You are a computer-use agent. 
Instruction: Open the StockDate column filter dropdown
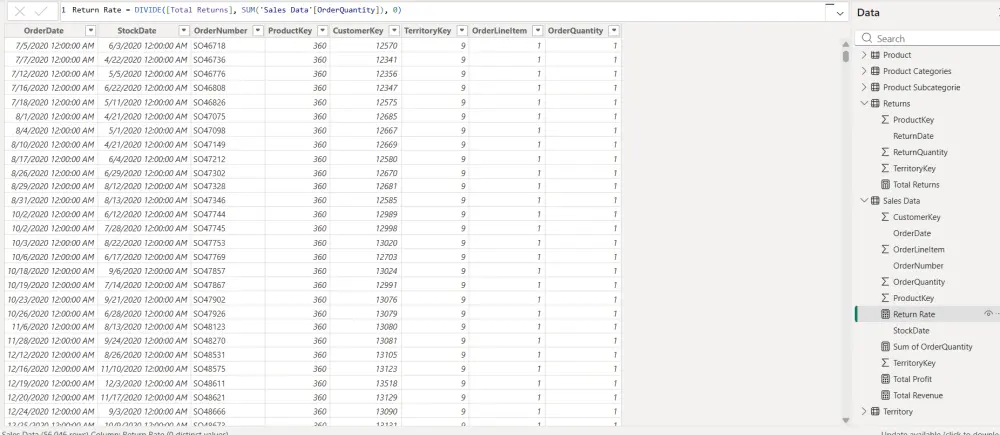pyautogui.click(x=184, y=31)
